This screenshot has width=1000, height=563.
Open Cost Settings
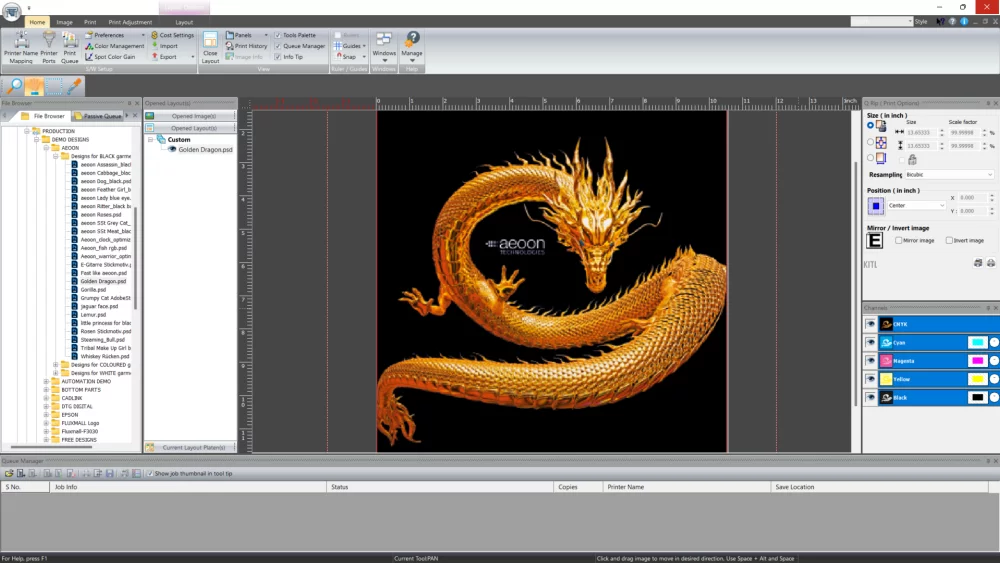coord(172,35)
